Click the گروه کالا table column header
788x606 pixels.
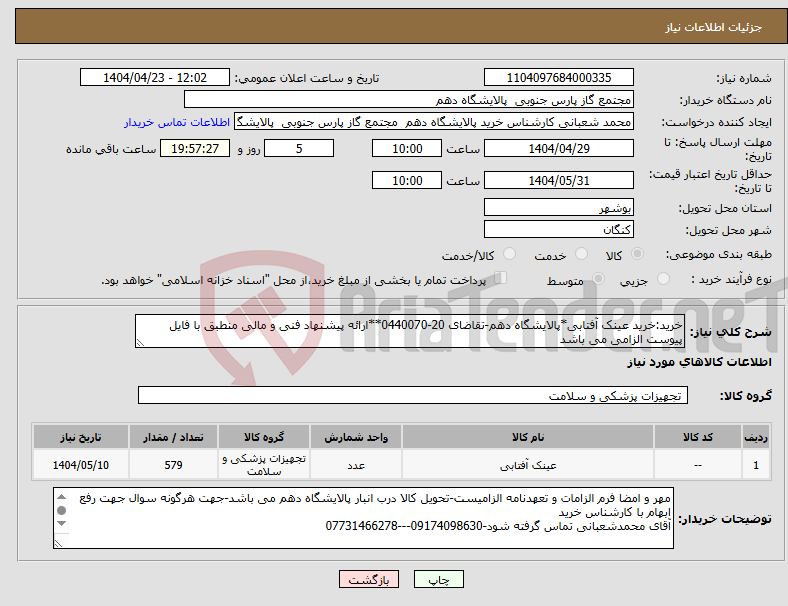click(264, 437)
